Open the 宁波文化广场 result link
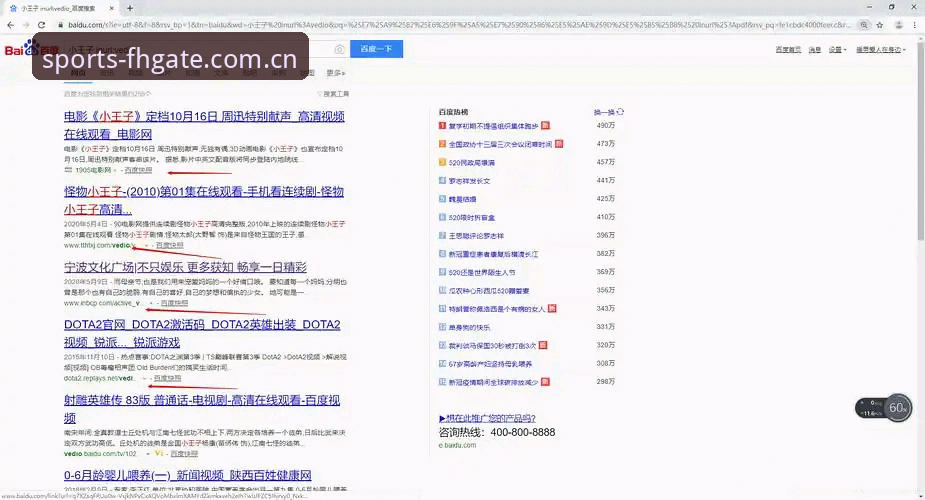 (x=185, y=267)
